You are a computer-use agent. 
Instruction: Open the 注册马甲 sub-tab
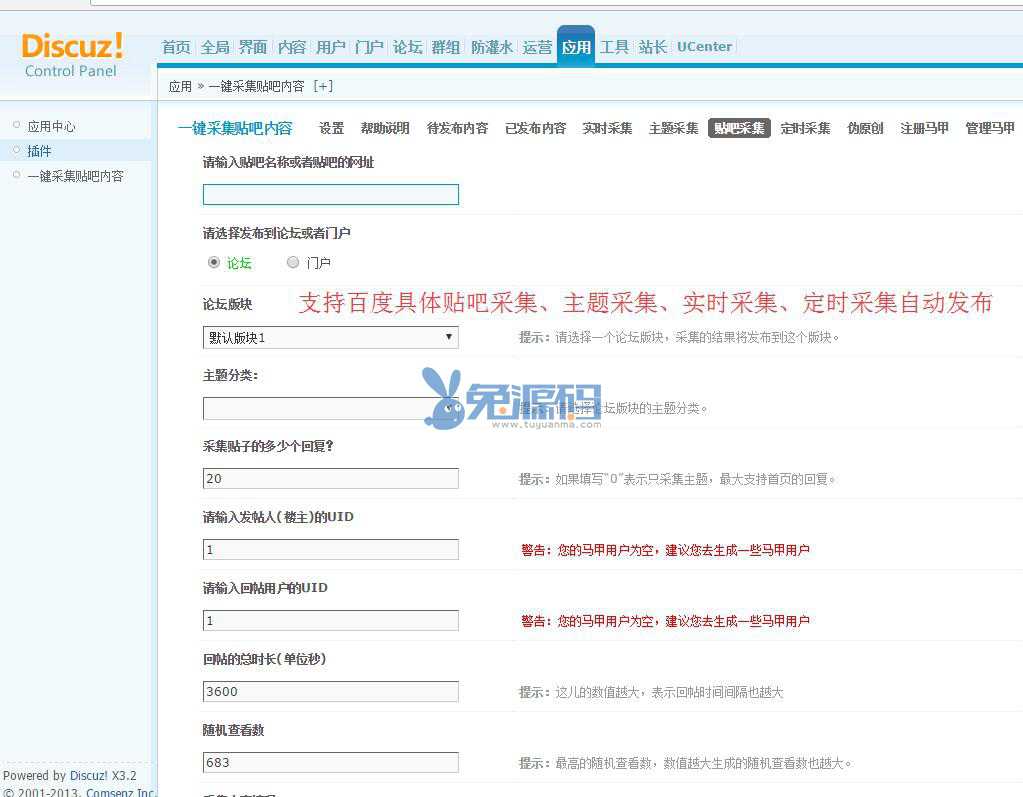[x=924, y=128]
